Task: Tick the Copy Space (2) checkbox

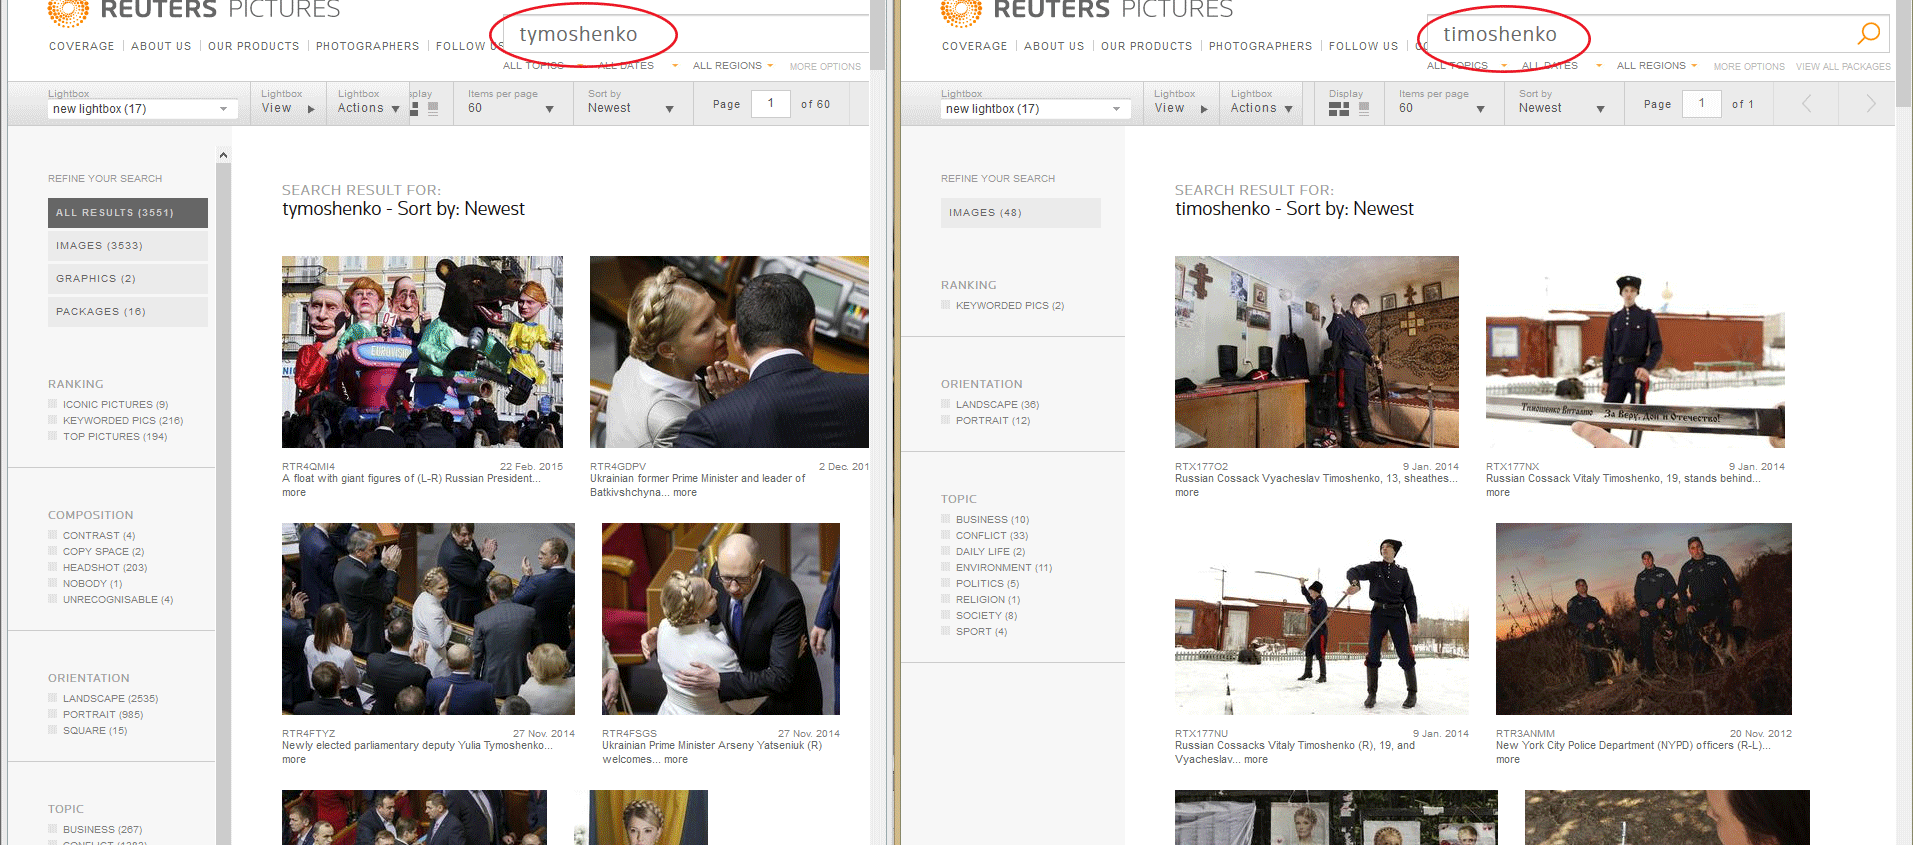Action: pyautogui.click(x=53, y=551)
